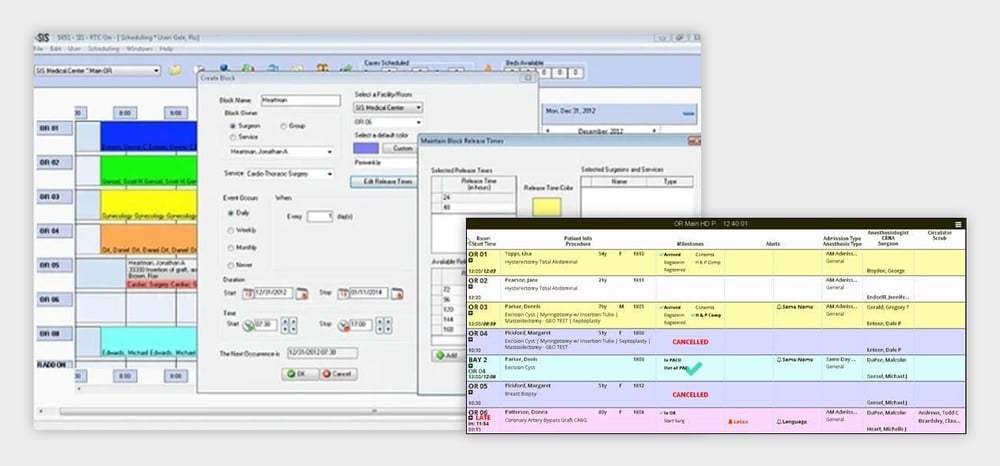This screenshot has width=1000, height=466.
Task: Click the red clock icon beside Time Stop
Action: point(344,325)
